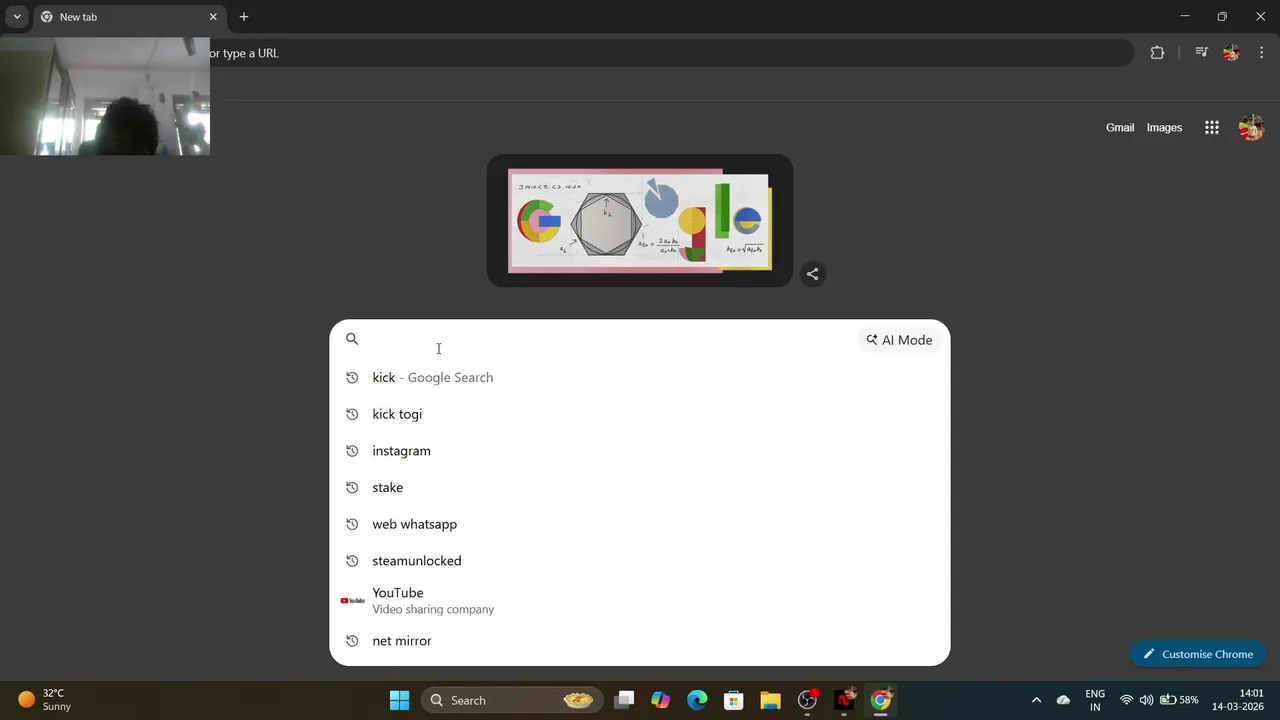Open Customise Chrome button

point(1198,654)
